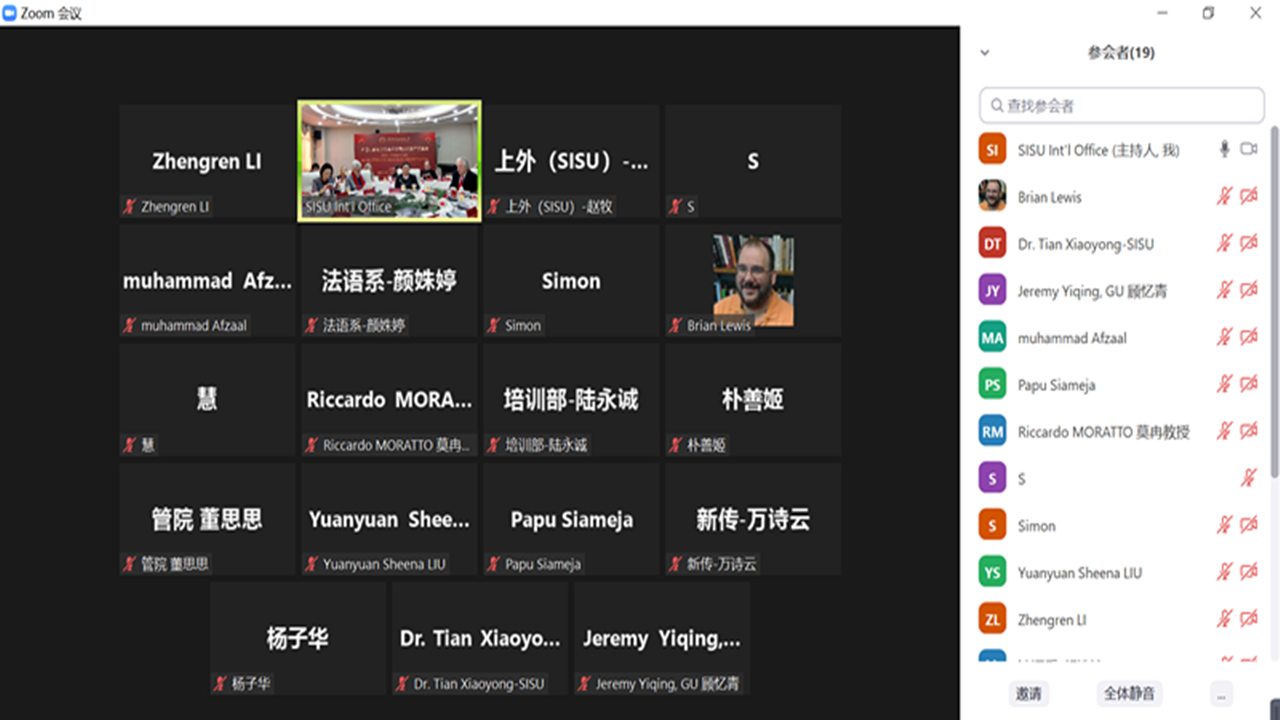This screenshot has height=720, width=1280.
Task: Toggle mute for participant S in list
Action: tap(1248, 478)
